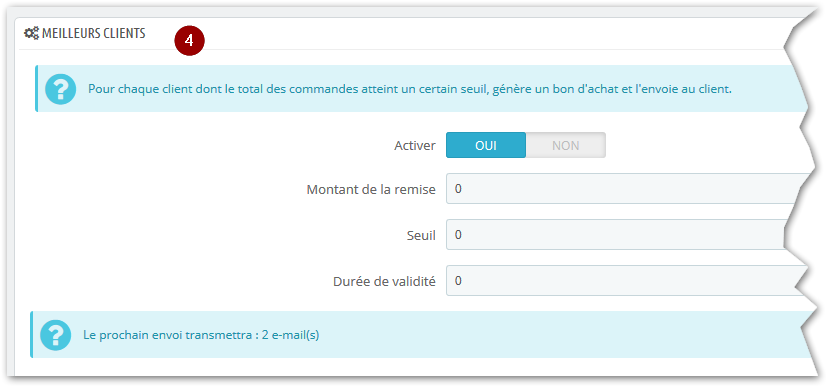Image resolution: width=829 pixels, height=387 pixels.
Task: Click the word "seuil" in the blue description banner
Action: 473,89
